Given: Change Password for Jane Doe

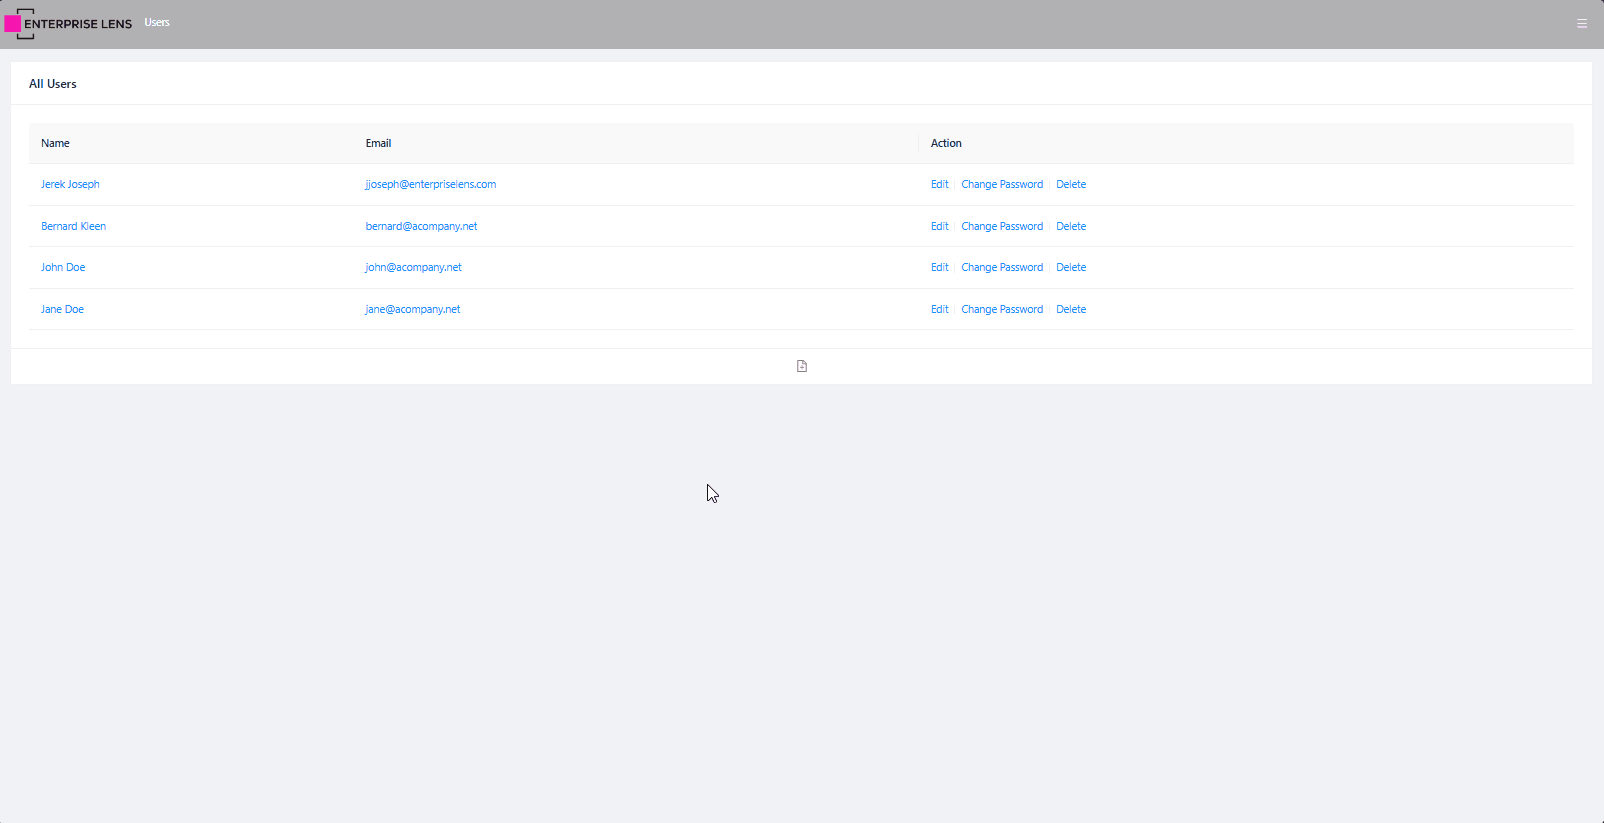Looking at the screenshot, I should point(1002,310).
